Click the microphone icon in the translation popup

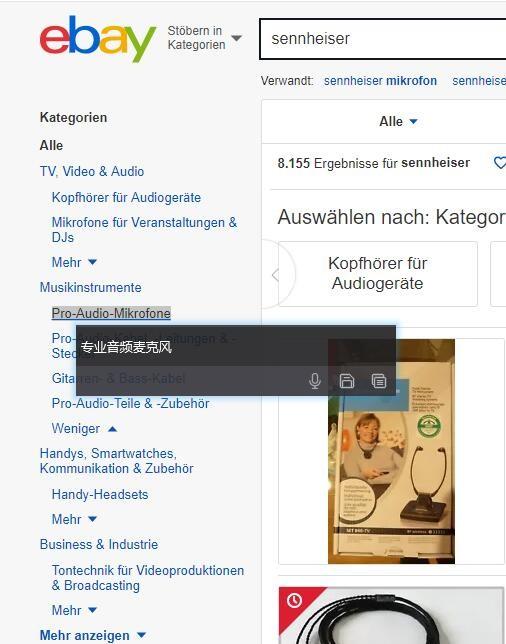[315, 381]
